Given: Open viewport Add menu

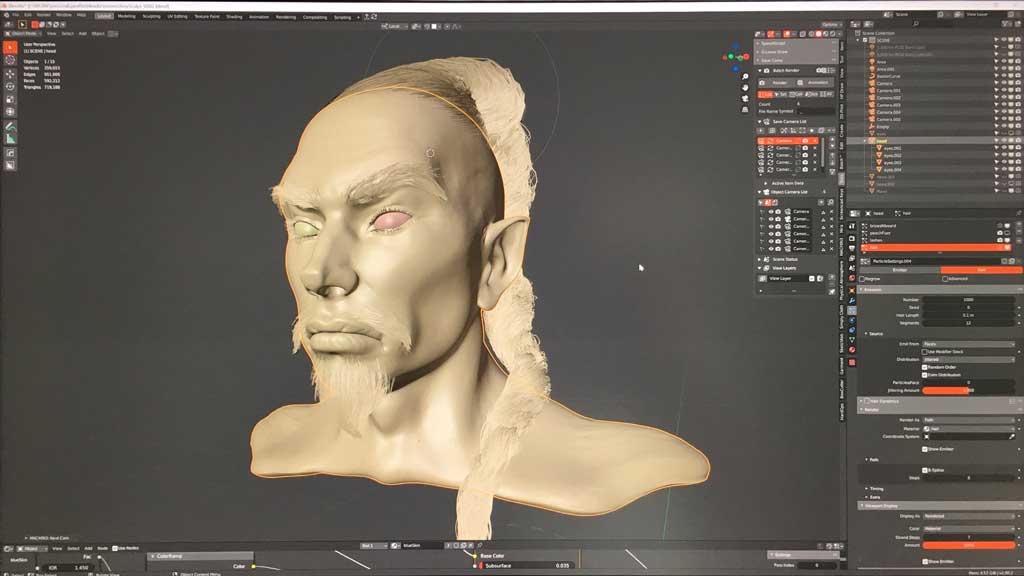Looking at the screenshot, I should [82, 33].
